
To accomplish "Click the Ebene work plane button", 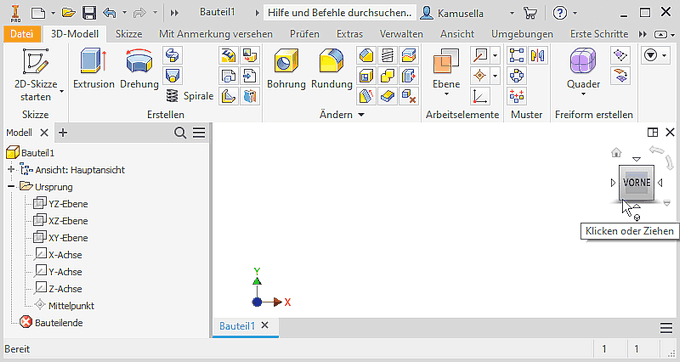I will (x=446, y=72).
